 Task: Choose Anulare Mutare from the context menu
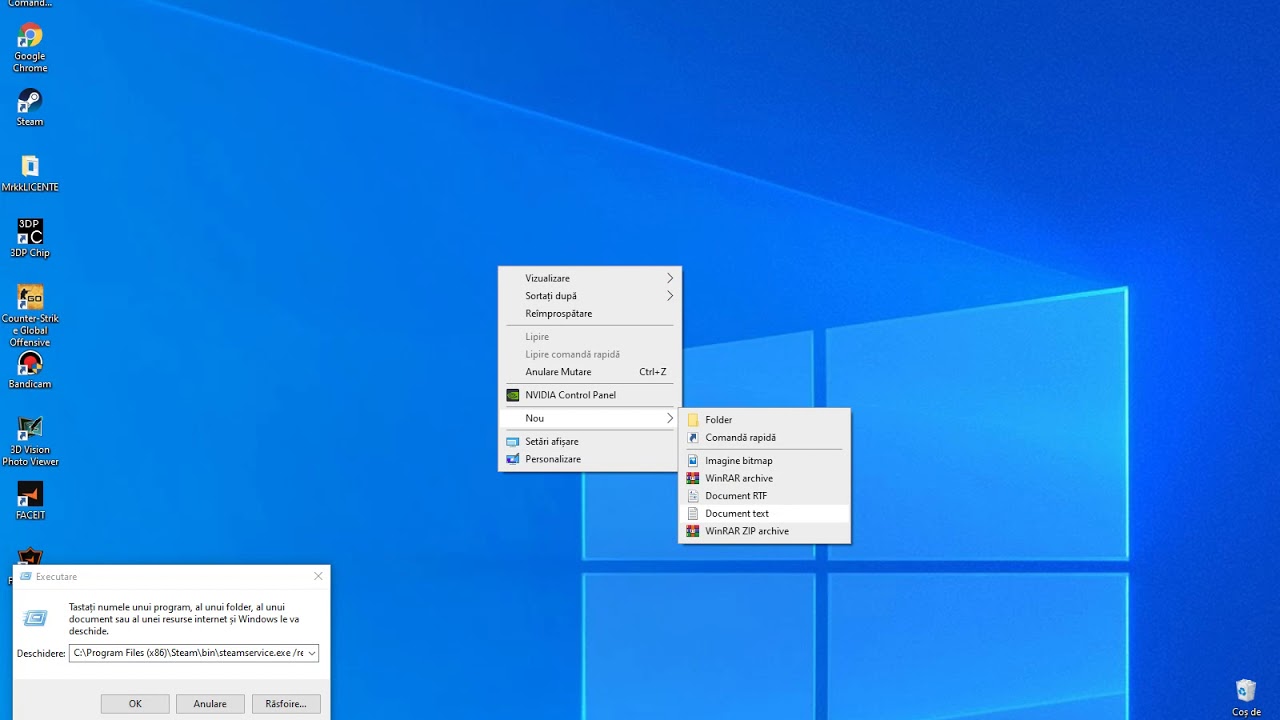(x=590, y=372)
